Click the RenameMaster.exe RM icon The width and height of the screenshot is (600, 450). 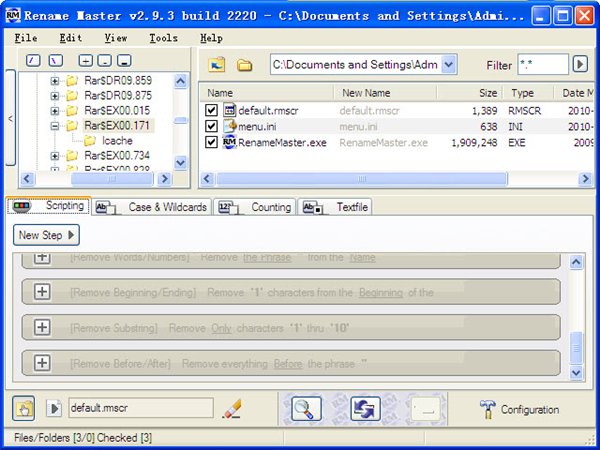229,142
